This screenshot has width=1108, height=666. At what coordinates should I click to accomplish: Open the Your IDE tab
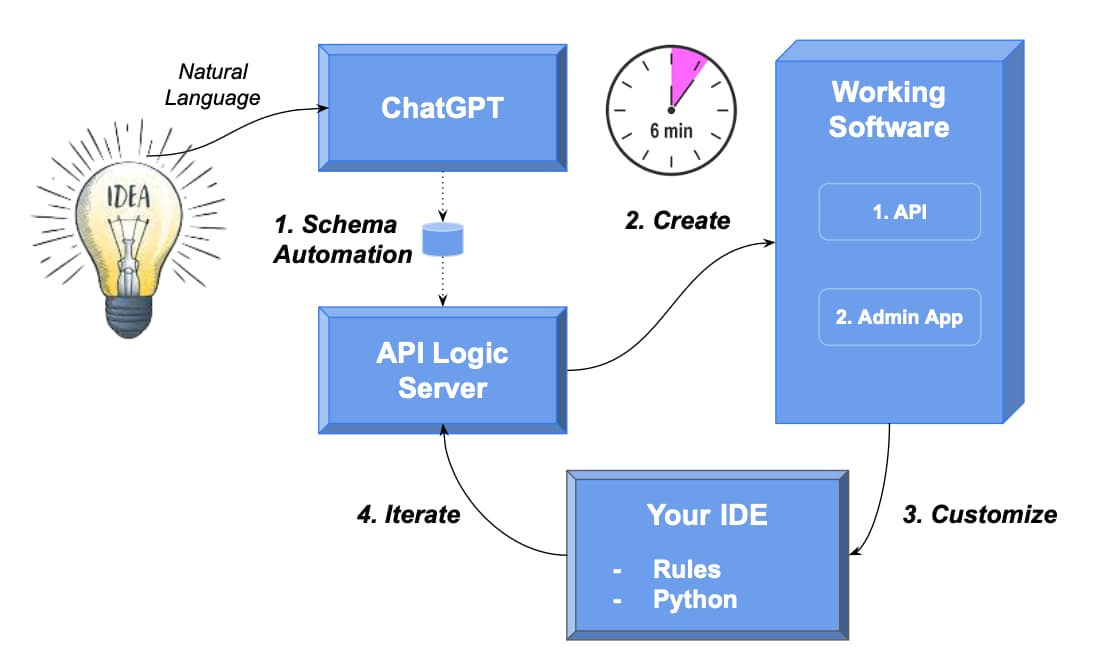[710, 515]
